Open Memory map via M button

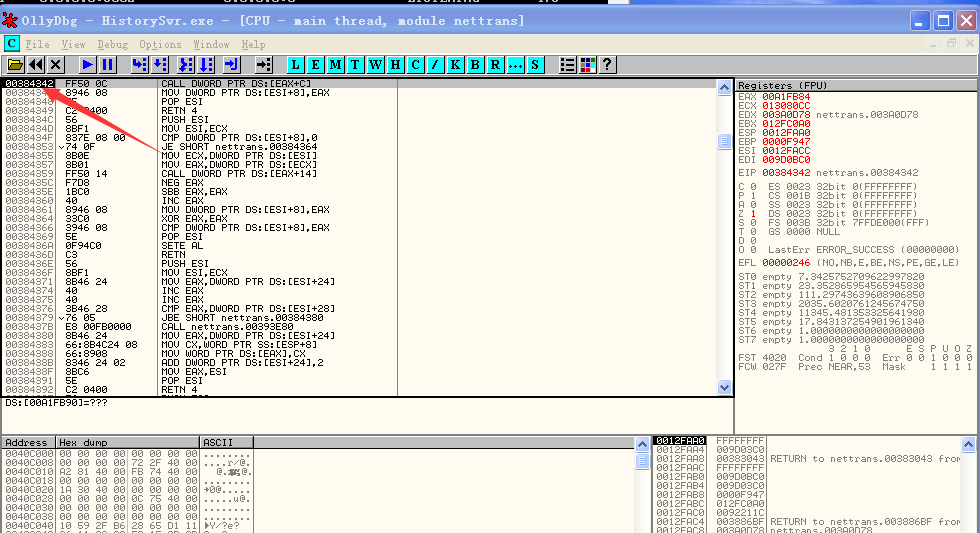[336, 64]
